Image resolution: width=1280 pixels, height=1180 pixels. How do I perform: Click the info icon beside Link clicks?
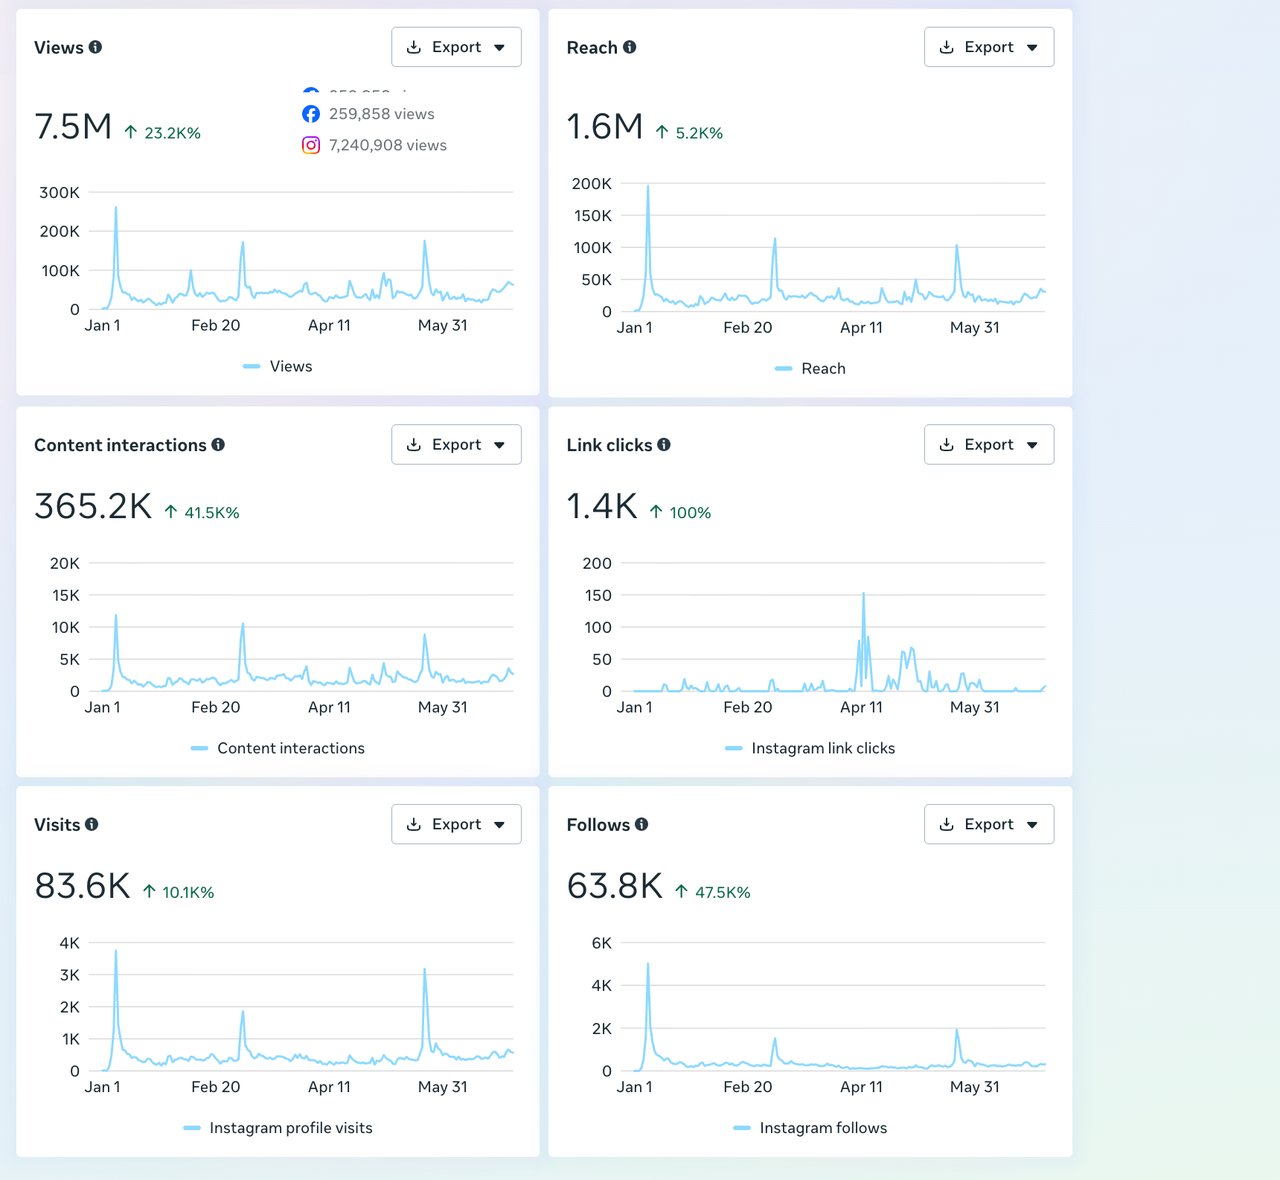(664, 445)
